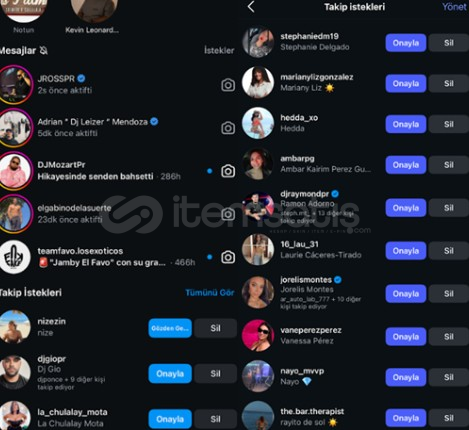This screenshot has width=469, height=430.
Task: View djraymondpr profile picture
Action: click(257, 207)
